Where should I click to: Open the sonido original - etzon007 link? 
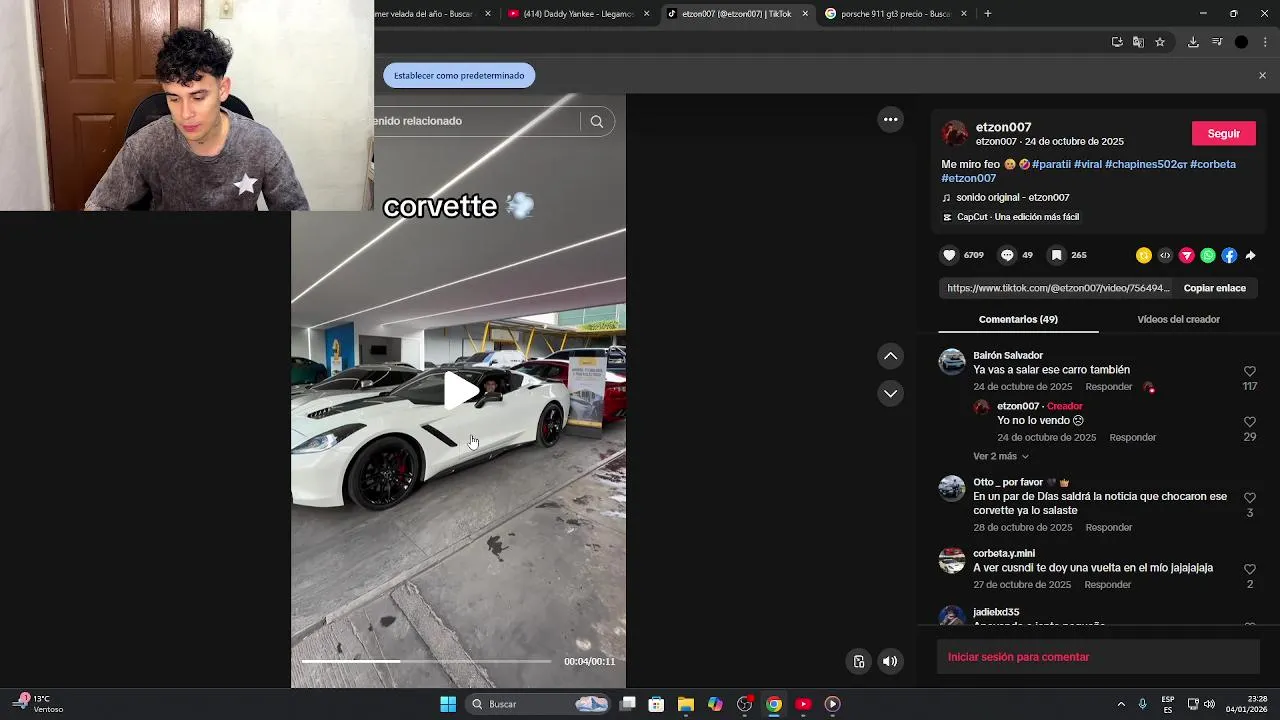1012,197
